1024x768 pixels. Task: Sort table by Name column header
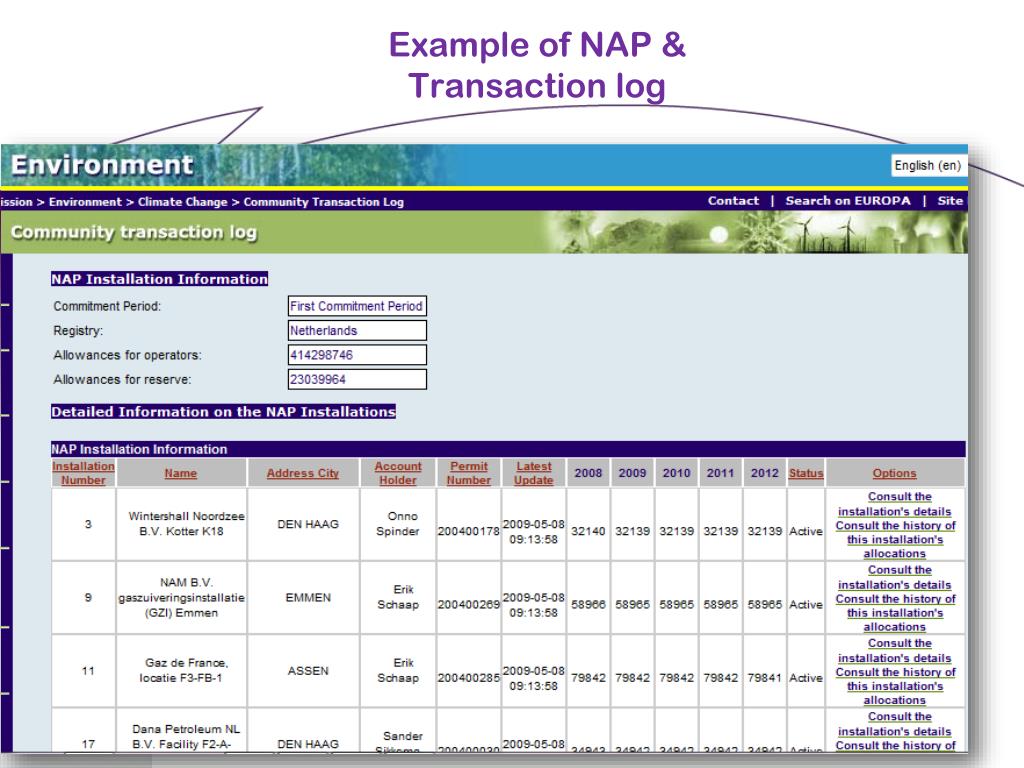181,473
